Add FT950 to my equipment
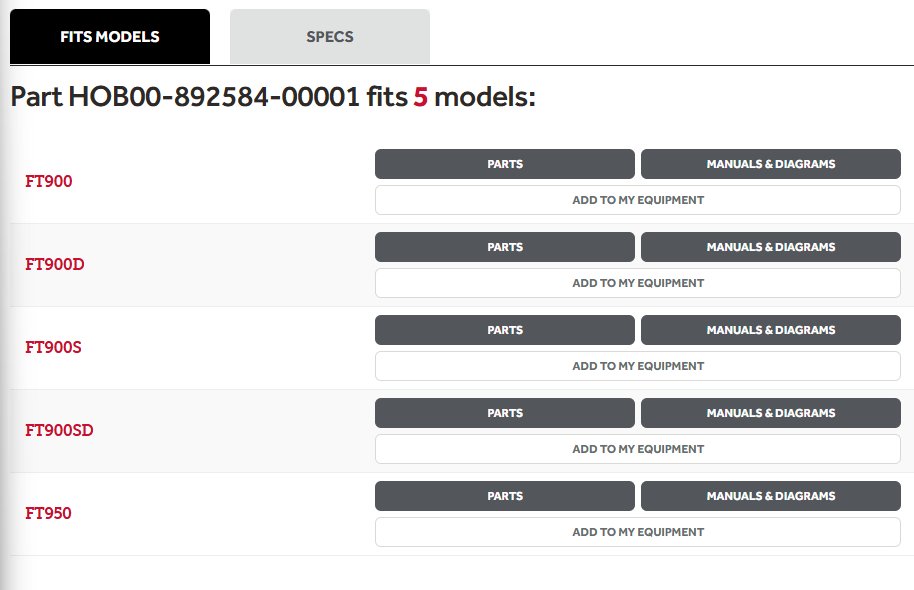This screenshot has height=590, width=914. point(637,532)
